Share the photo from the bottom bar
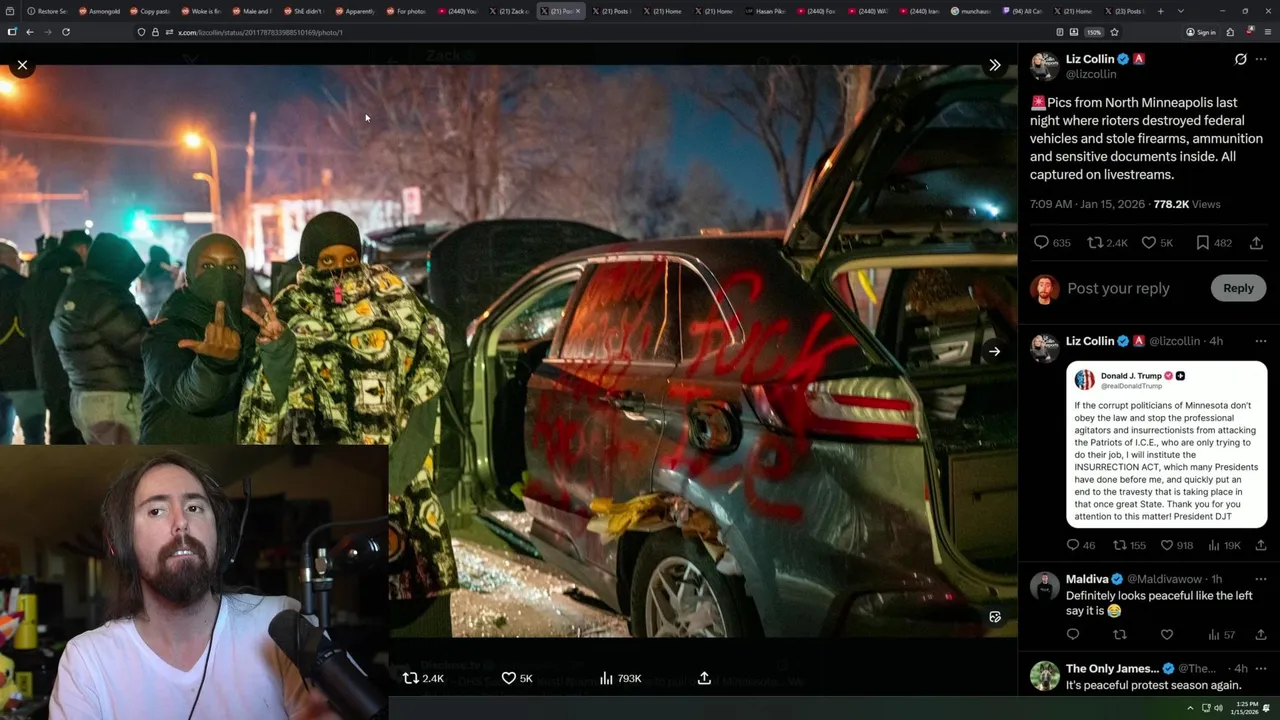The height and width of the screenshot is (720, 1280). tap(704, 678)
